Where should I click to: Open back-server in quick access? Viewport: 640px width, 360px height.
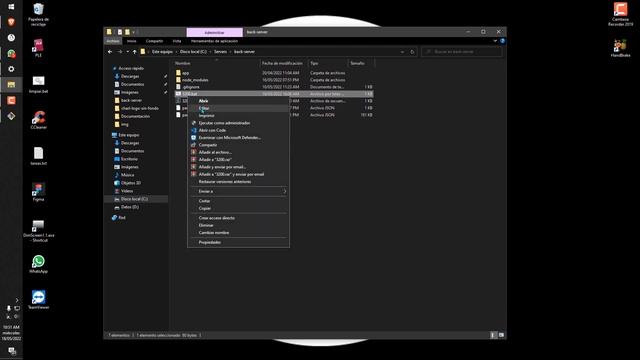tap(131, 100)
